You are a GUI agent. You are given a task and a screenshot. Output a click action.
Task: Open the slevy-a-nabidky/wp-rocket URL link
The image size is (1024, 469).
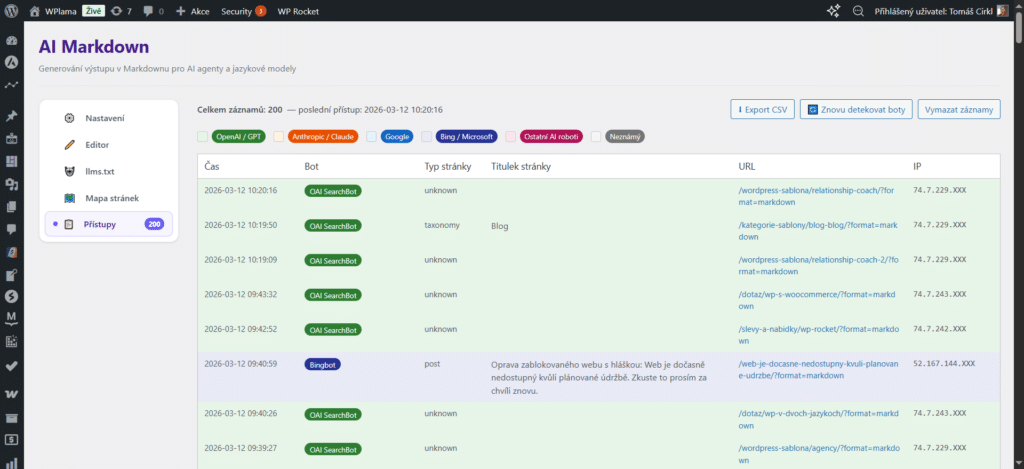(x=818, y=334)
